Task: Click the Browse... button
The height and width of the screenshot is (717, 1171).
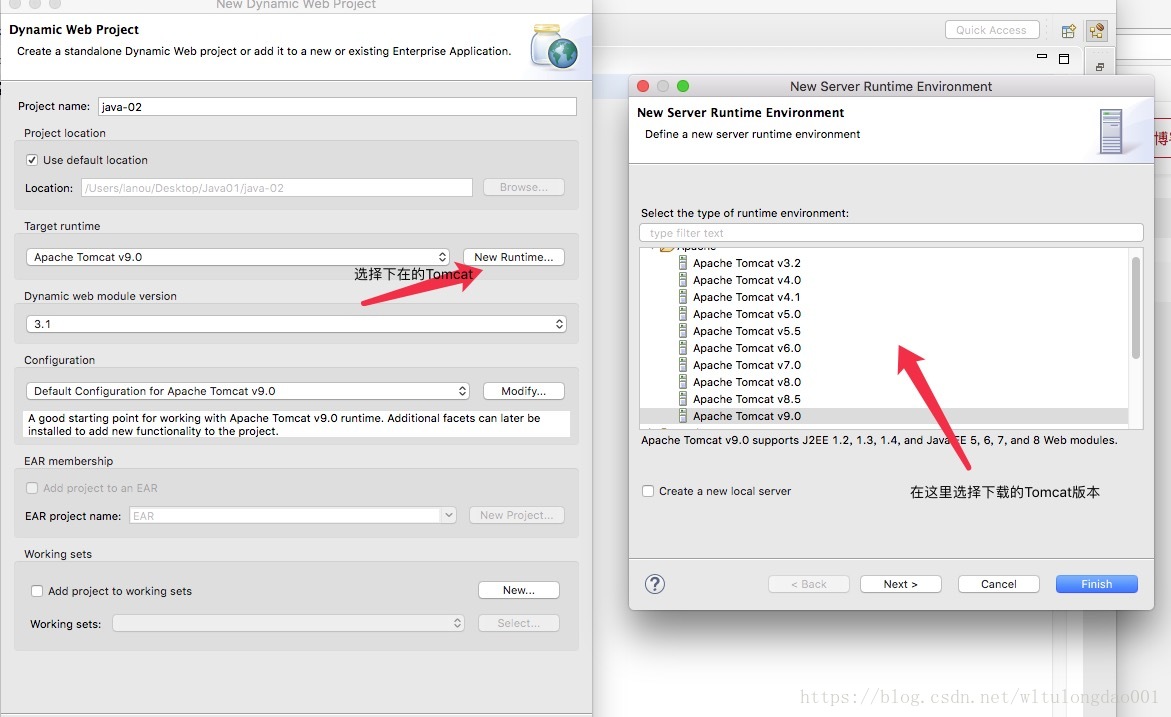Action: click(524, 187)
